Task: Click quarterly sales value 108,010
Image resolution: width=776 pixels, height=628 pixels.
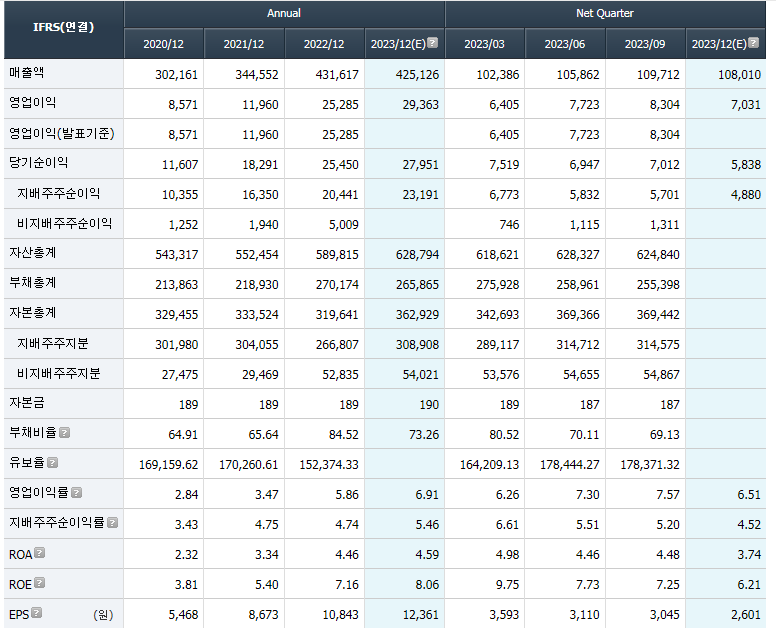Action: (739, 75)
